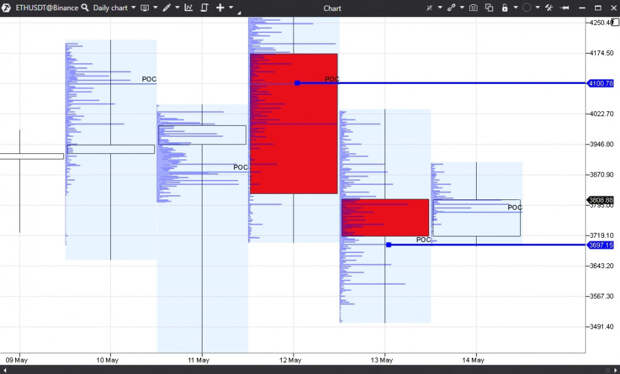Click the horizontal scrollbar left arrow
This screenshot has width=620, height=374.
click(x=5, y=370)
